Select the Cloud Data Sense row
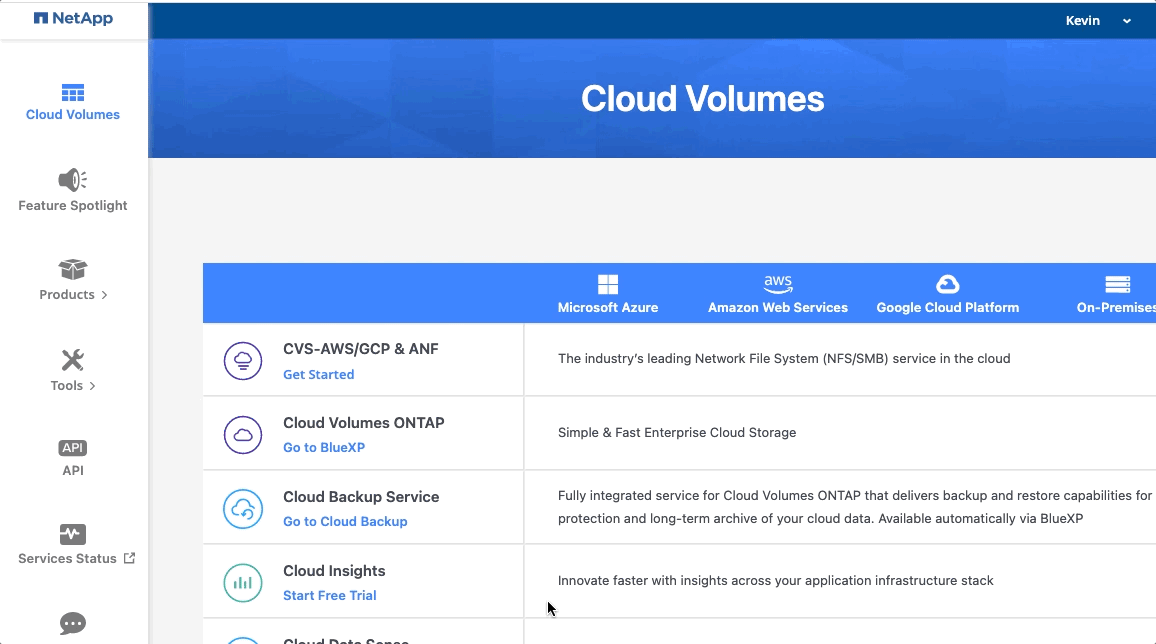1156x644 pixels. point(347,638)
